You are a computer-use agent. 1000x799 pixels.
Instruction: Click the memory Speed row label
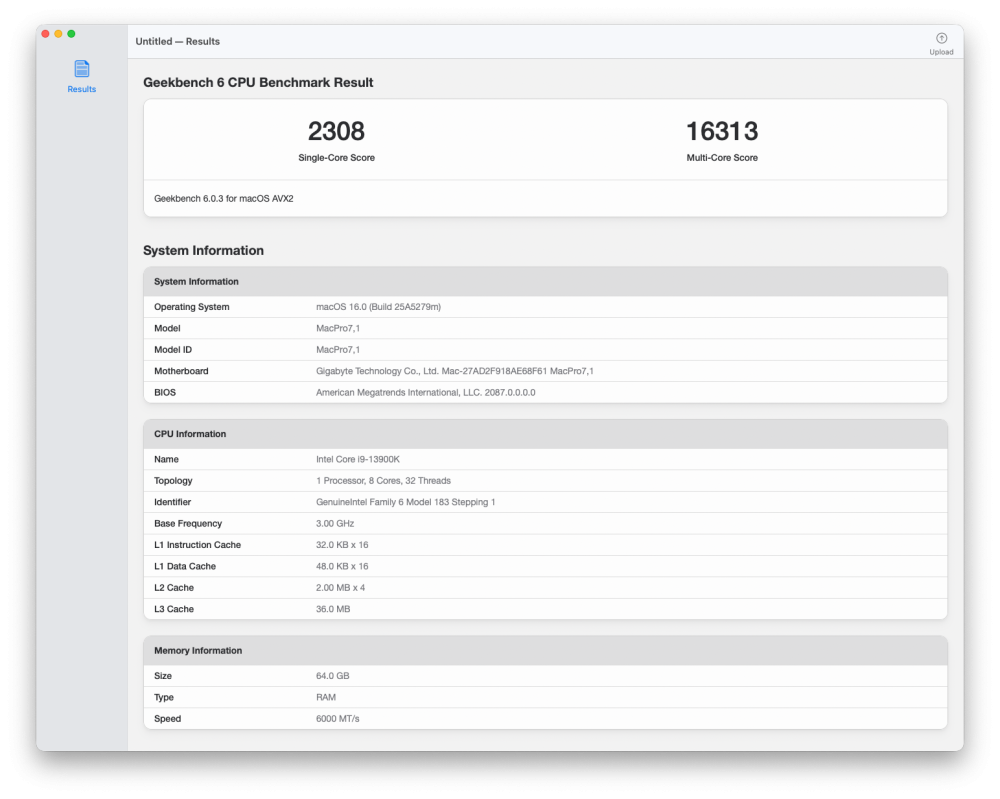coord(168,719)
